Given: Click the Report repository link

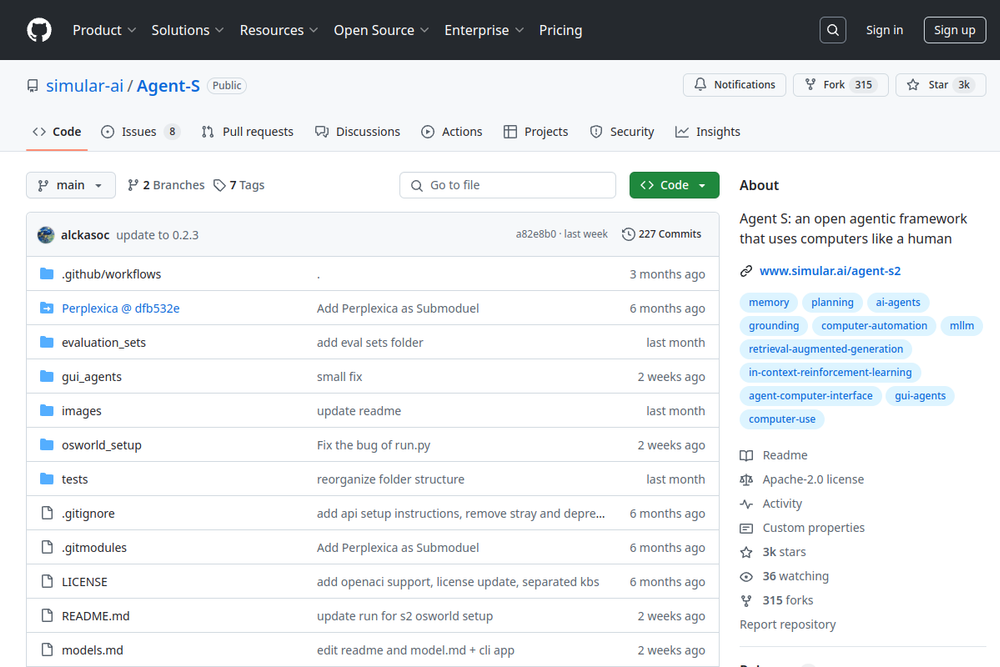Looking at the screenshot, I should click(788, 625).
